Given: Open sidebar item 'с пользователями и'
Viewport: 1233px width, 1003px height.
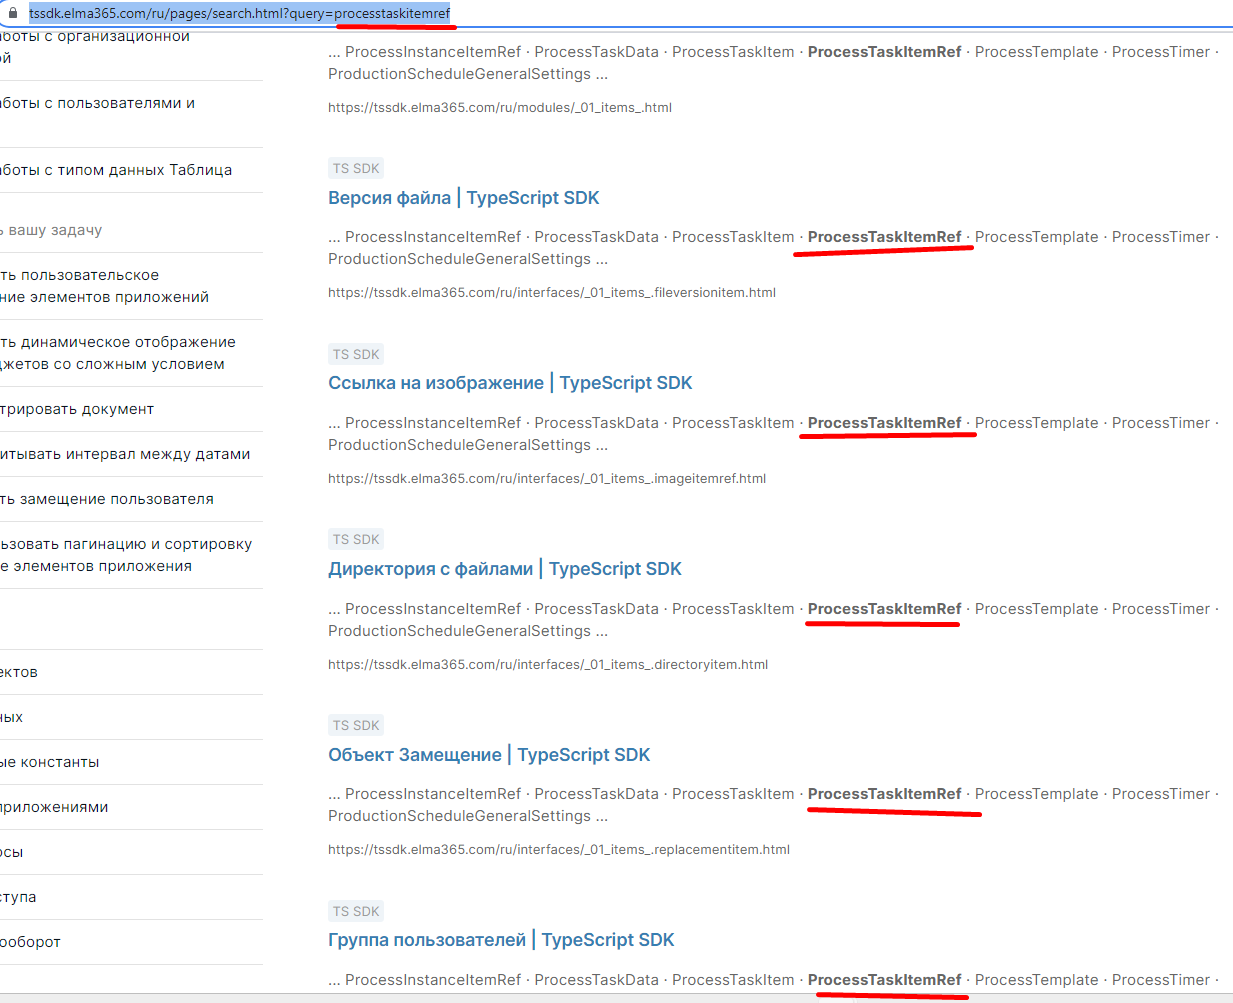Looking at the screenshot, I should (x=98, y=103).
